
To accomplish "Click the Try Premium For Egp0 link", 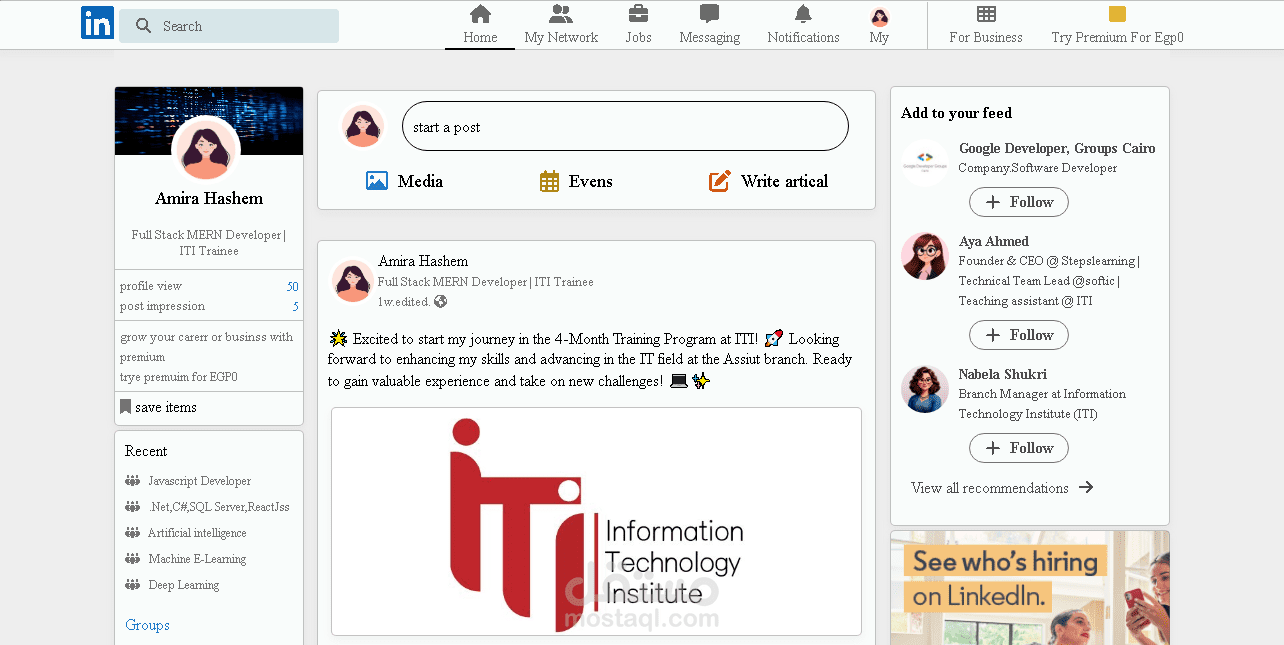I will [1117, 37].
